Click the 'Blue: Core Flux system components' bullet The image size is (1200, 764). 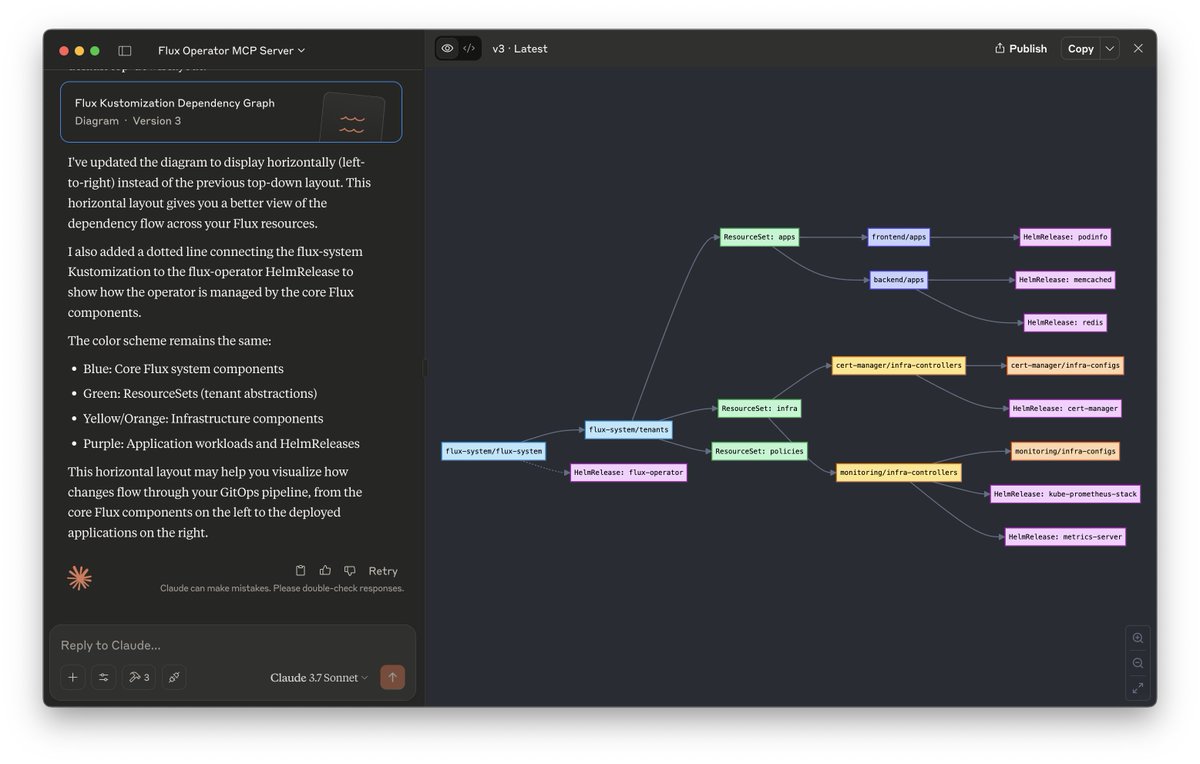click(183, 369)
